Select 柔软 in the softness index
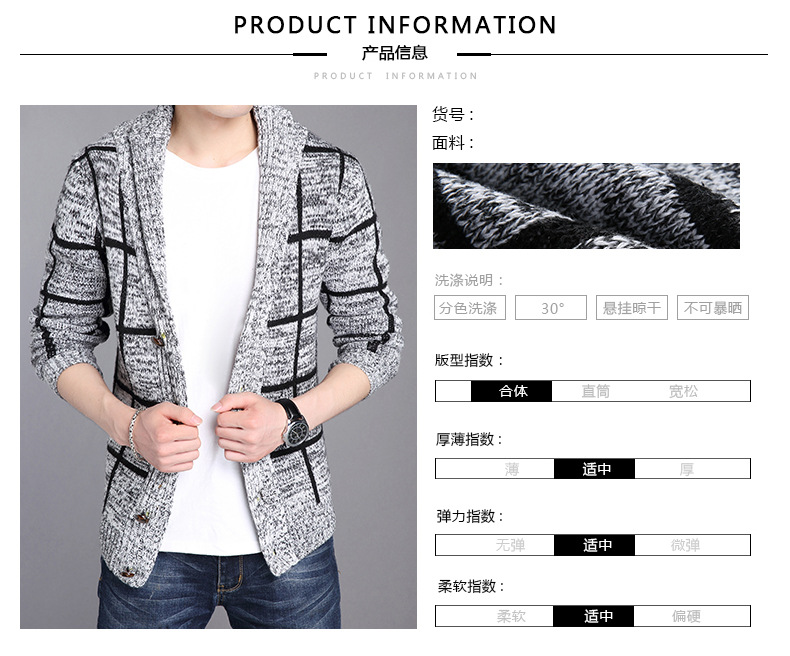Screen dimensions: 790x656 [511, 616]
